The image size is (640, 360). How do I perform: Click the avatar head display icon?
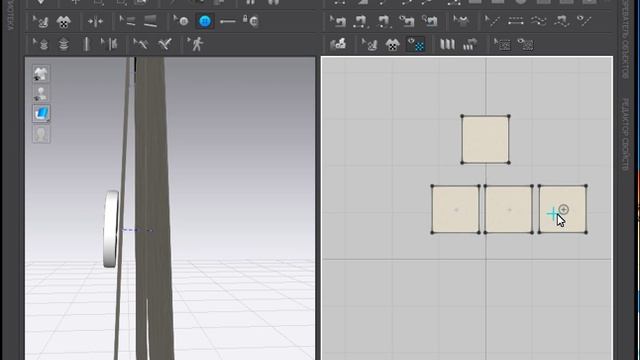click(x=41, y=134)
